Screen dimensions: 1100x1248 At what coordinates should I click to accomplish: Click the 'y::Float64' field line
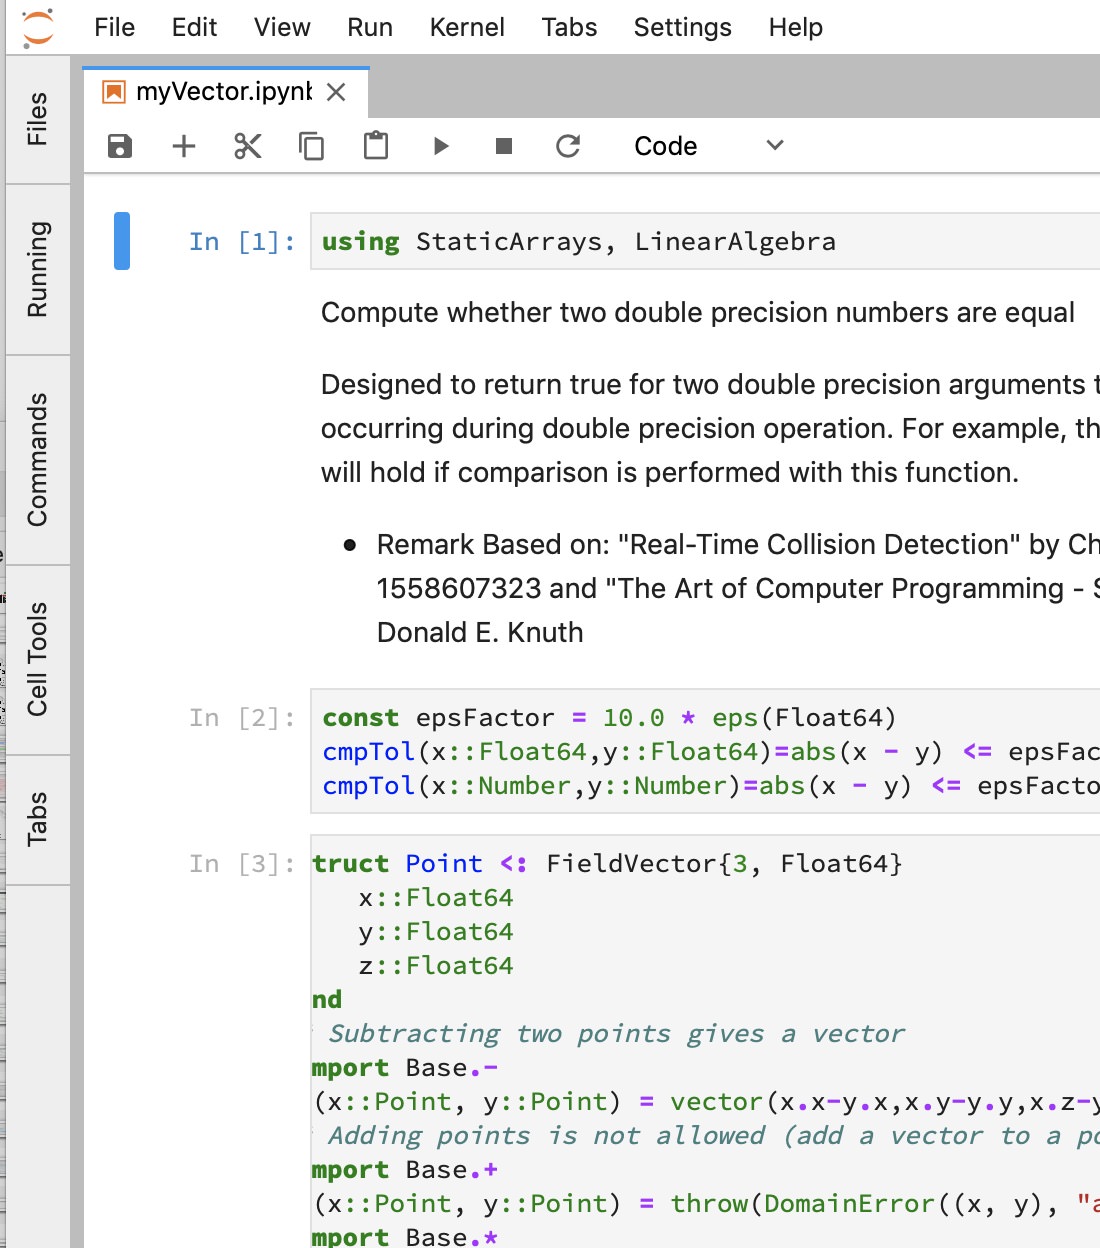click(x=436, y=931)
